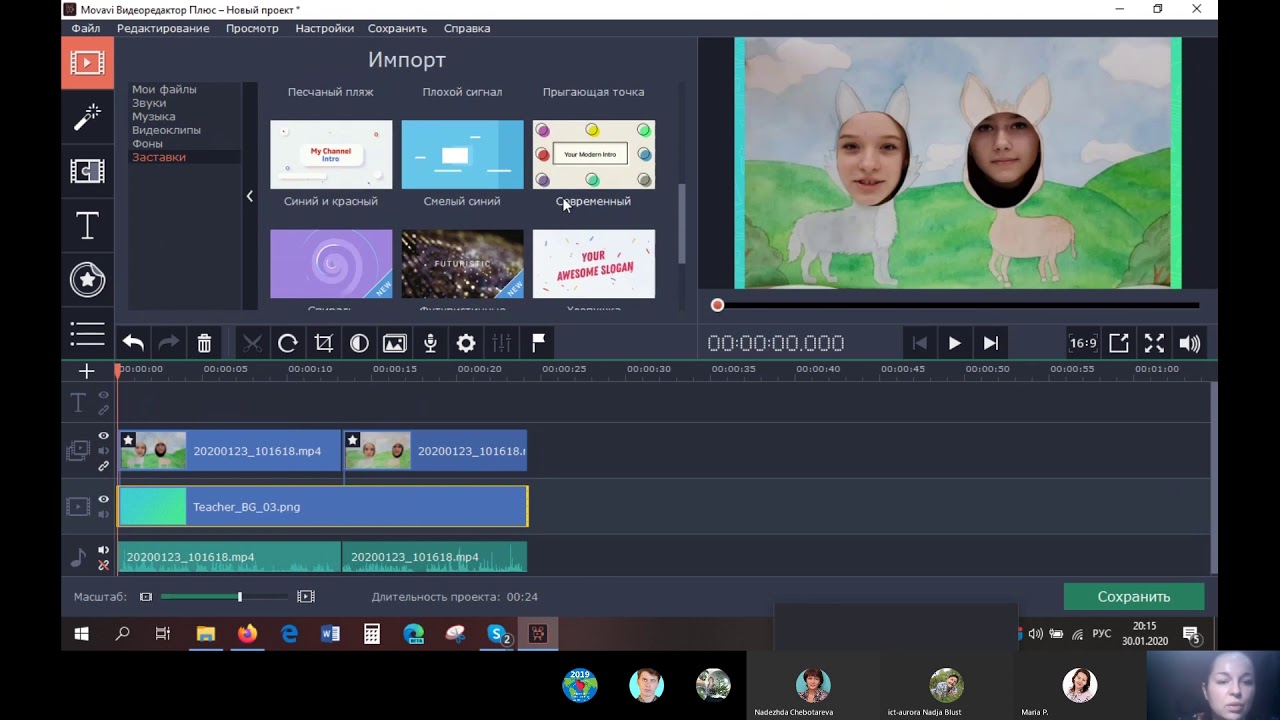
Task: Click the Redo arrow
Action: [x=169, y=343]
